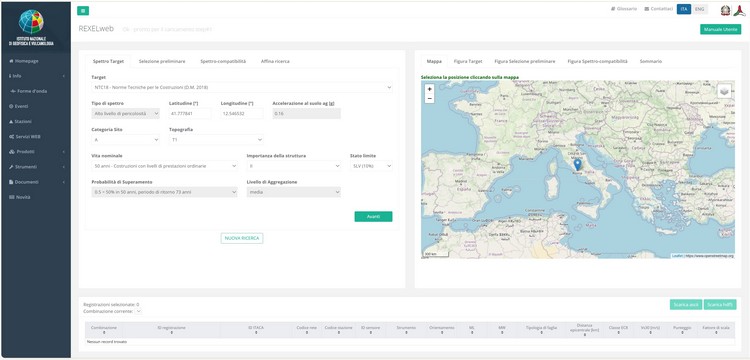Click the Accelerazione al suolo ag field
This screenshot has width=750, height=360.
(x=306, y=113)
